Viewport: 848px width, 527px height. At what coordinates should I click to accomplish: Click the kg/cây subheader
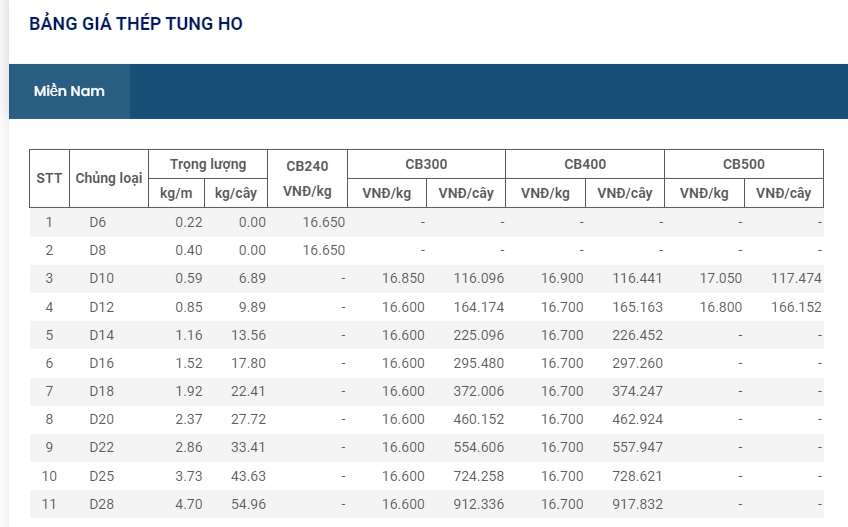coord(236,193)
